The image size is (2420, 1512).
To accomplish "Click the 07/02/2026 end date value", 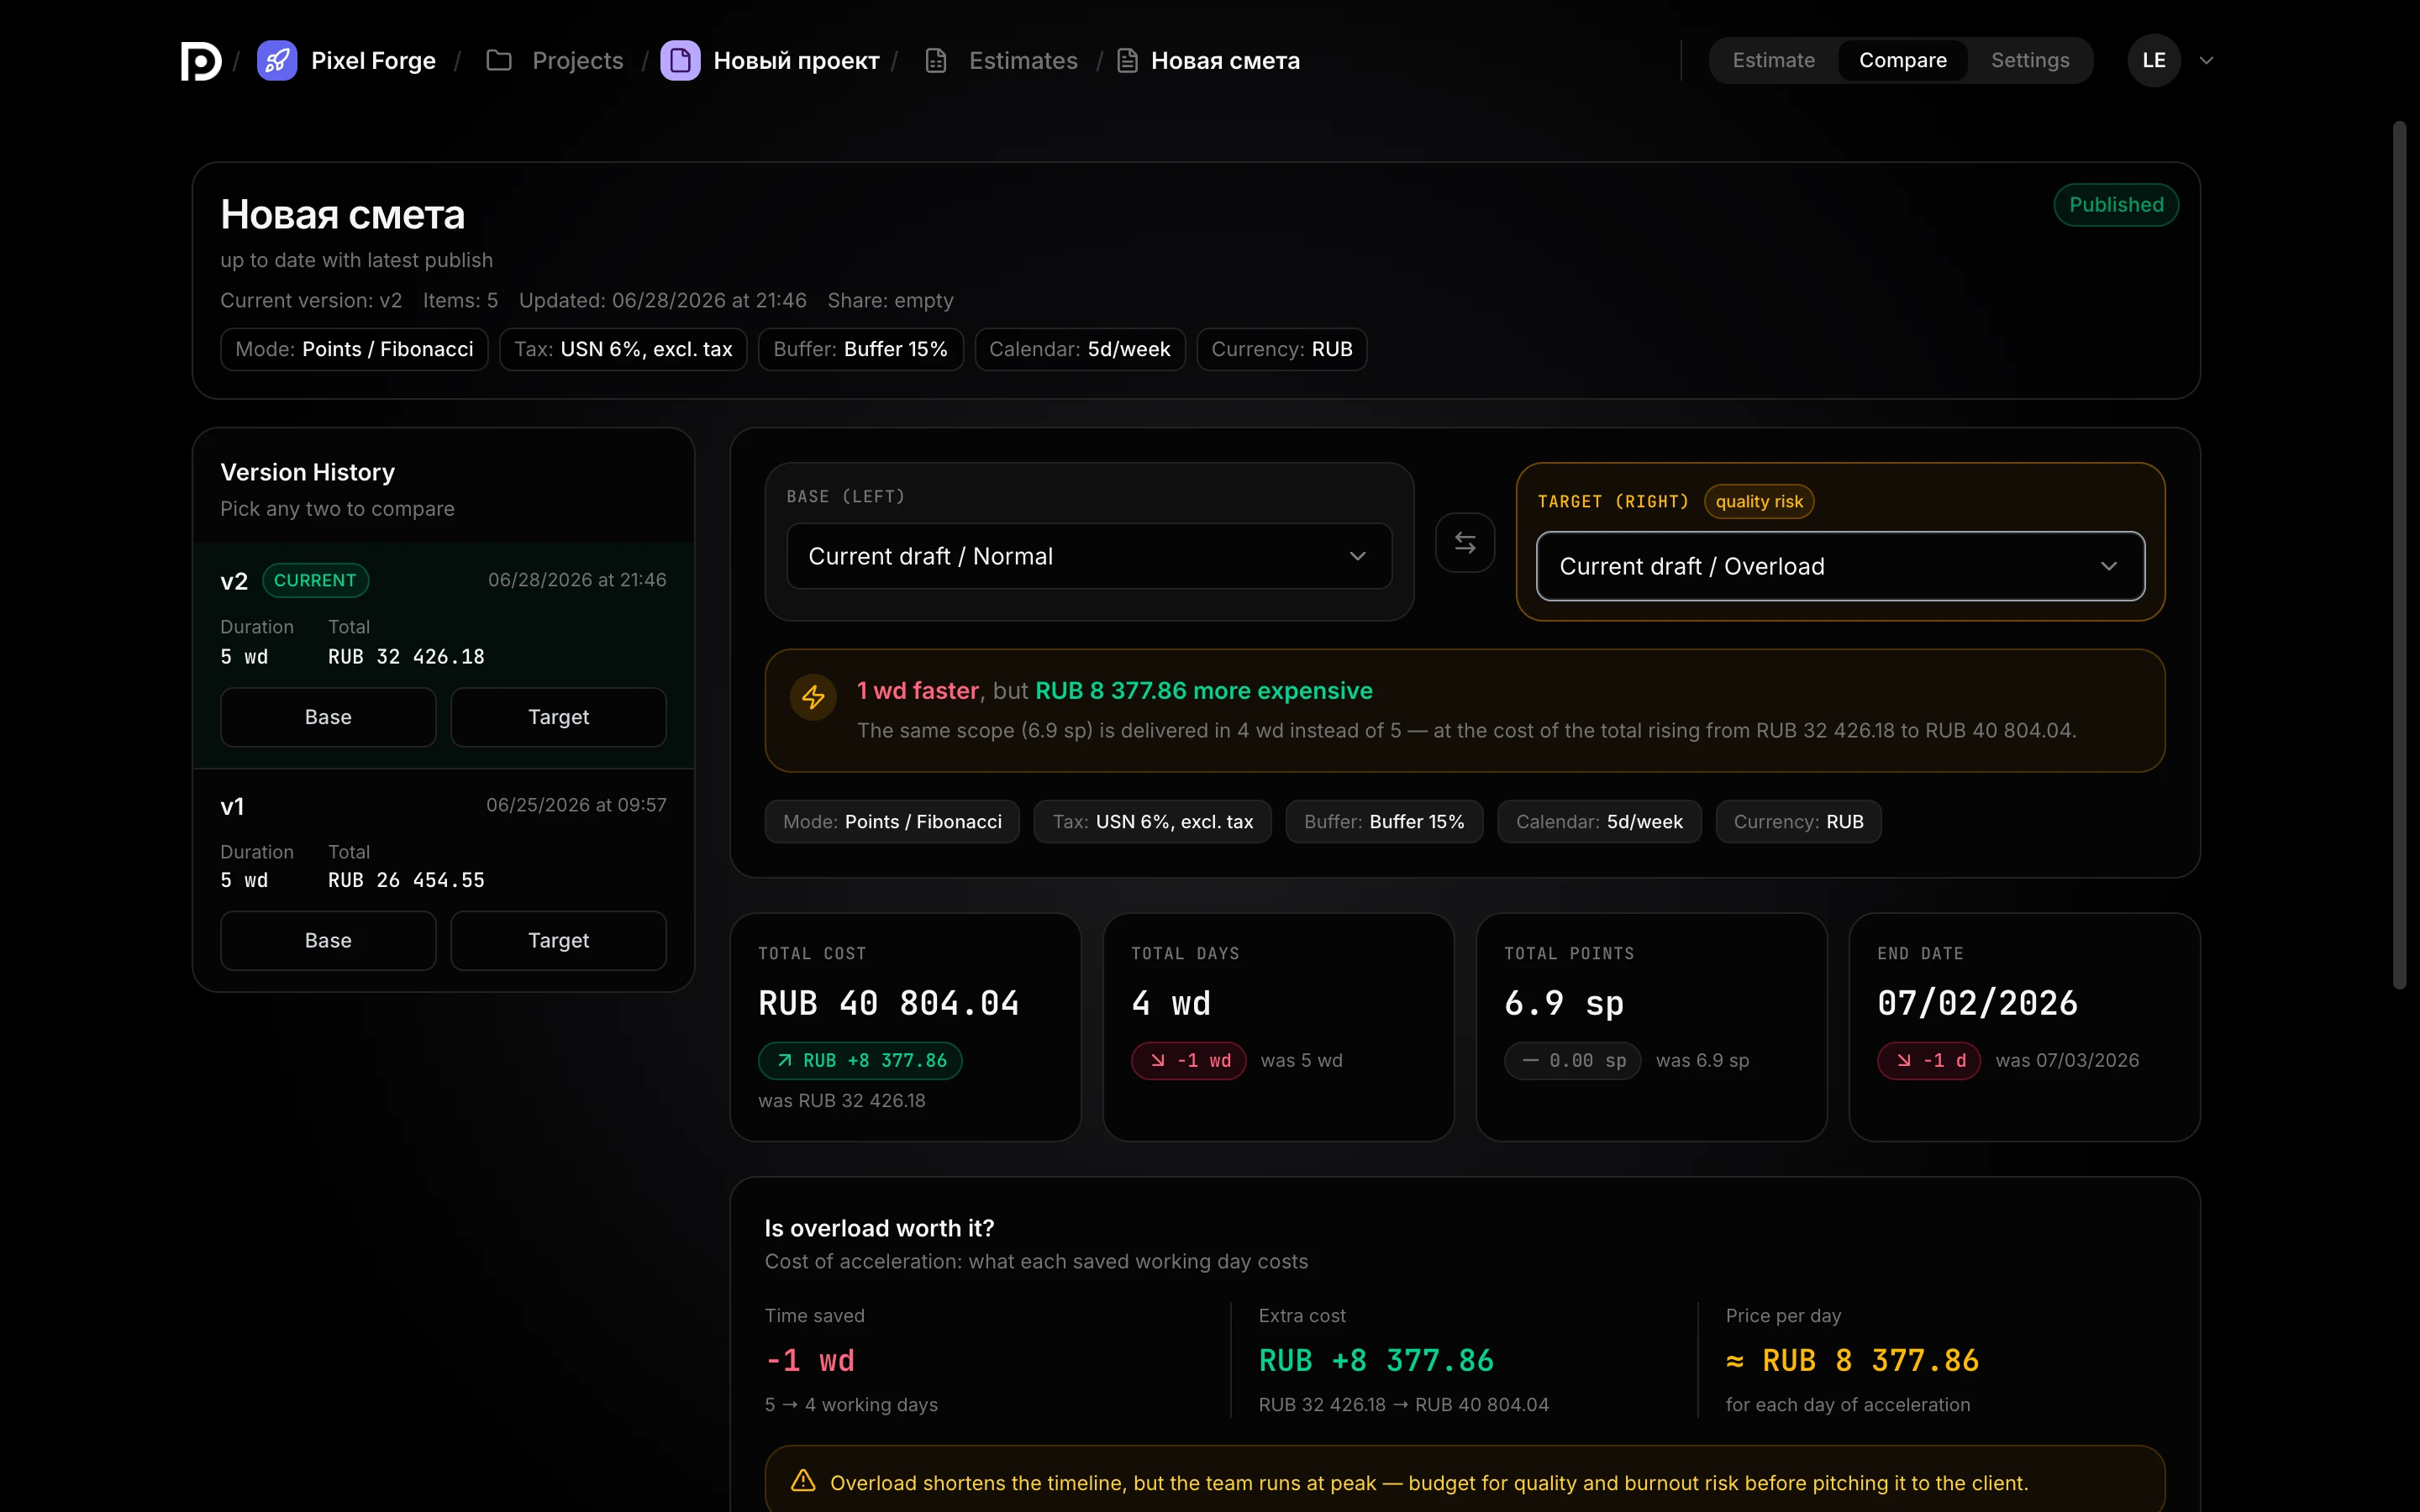I will (1977, 1003).
